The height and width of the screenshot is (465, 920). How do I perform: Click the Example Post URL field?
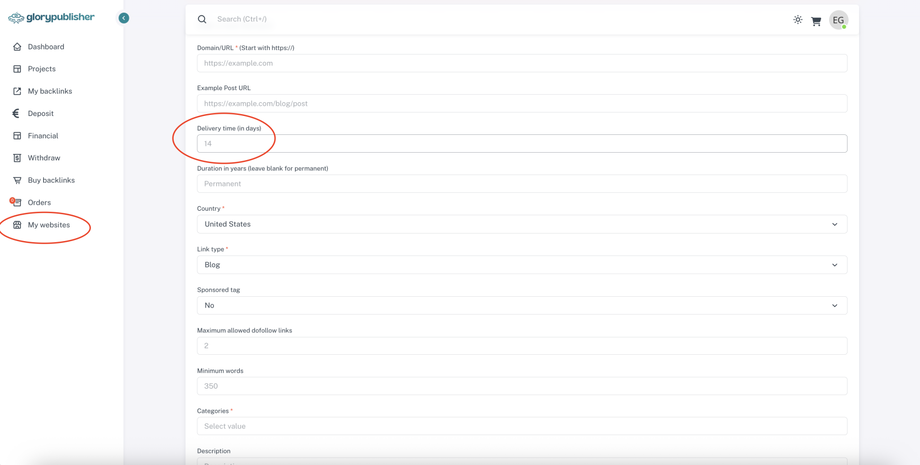click(x=522, y=103)
